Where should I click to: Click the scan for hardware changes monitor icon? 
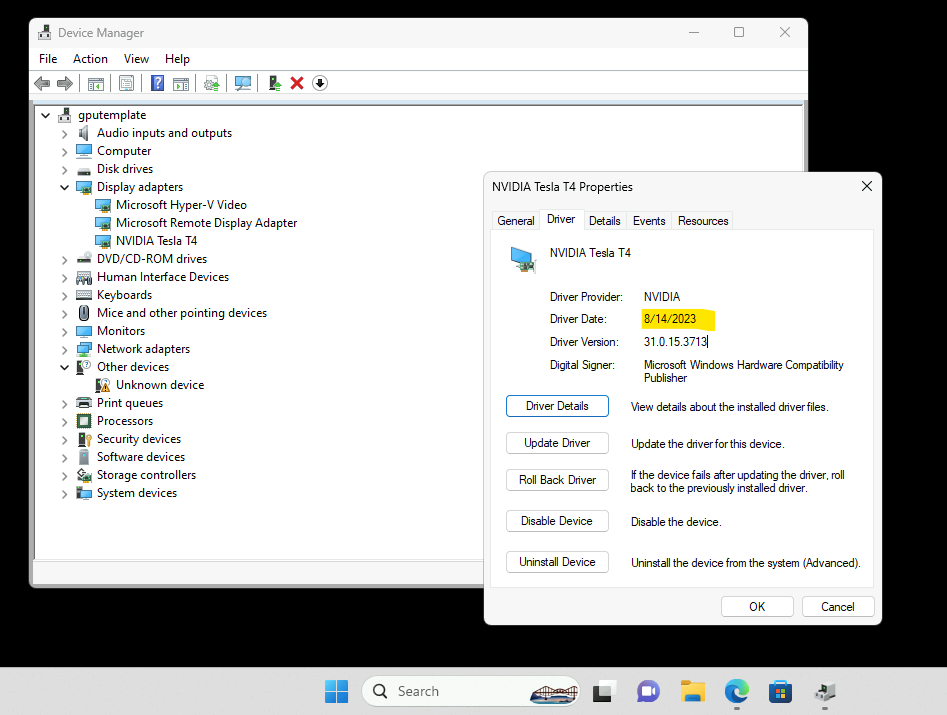(x=243, y=83)
